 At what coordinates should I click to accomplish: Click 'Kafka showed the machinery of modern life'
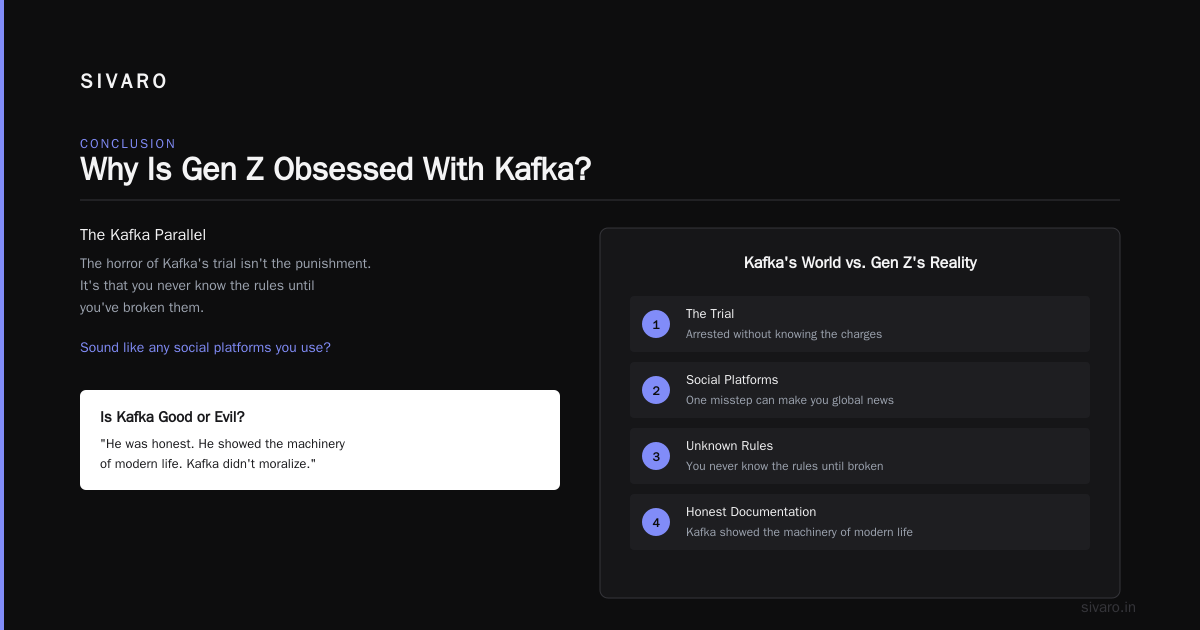[x=799, y=532]
